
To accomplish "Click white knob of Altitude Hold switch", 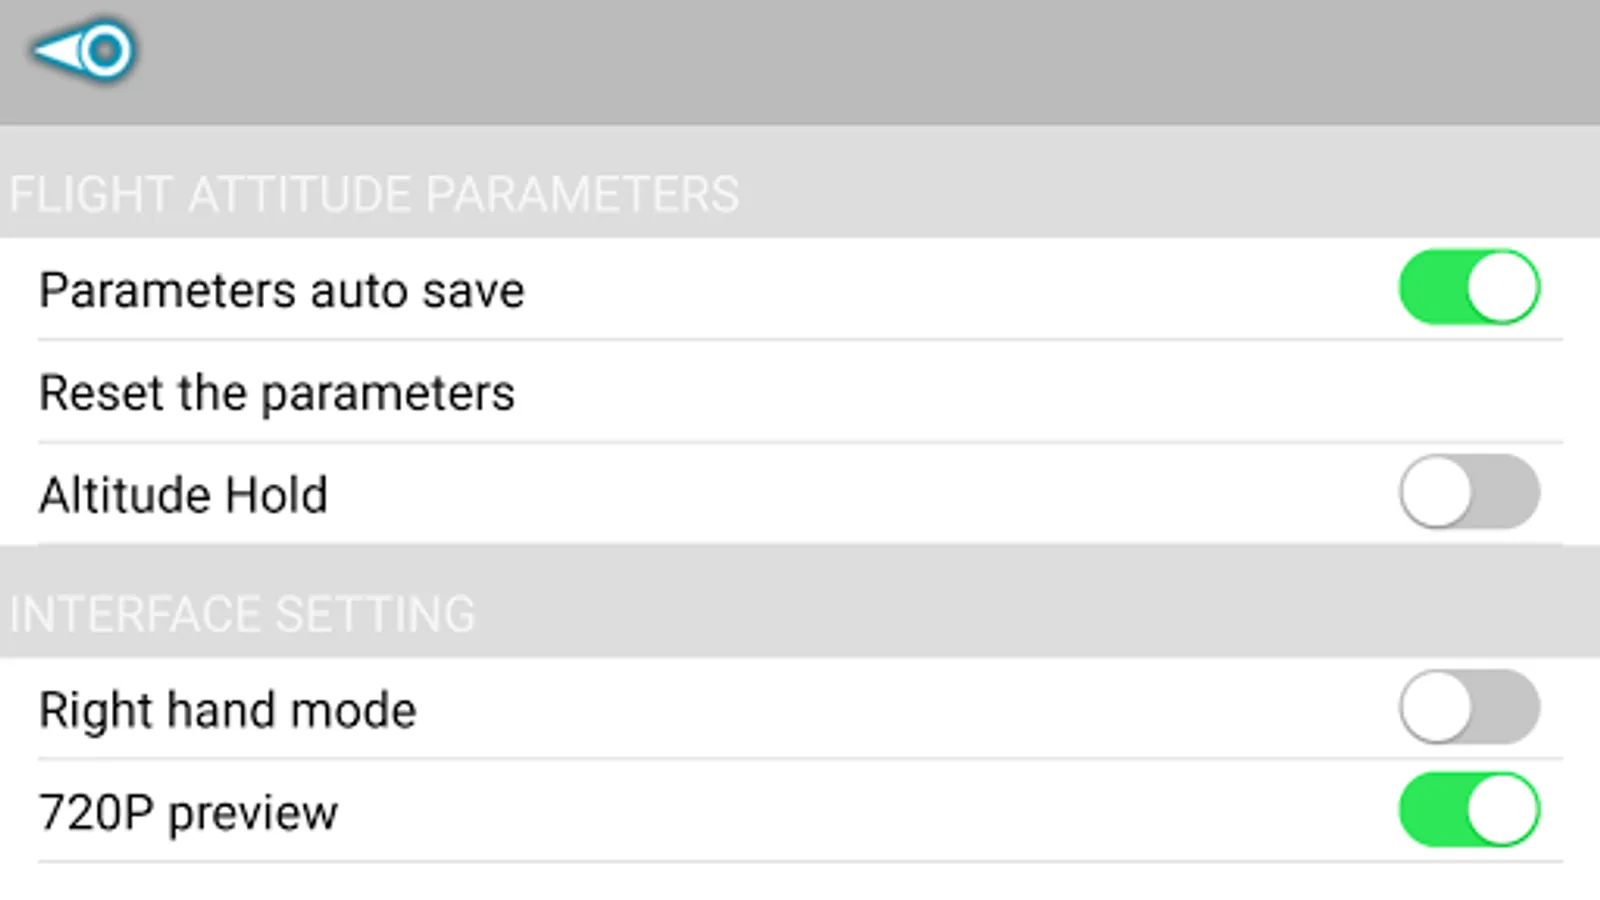I will pyautogui.click(x=1436, y=492).
